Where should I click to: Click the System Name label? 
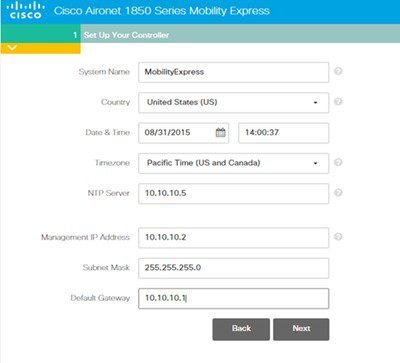(x=104, y=72)
